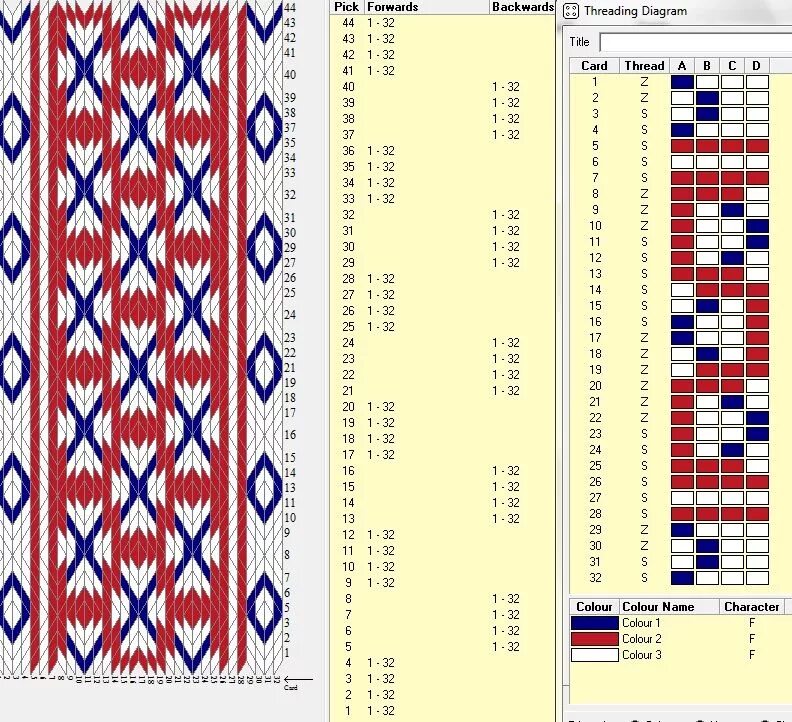Select the Colour 3 white swatch

tap(595, 655)
